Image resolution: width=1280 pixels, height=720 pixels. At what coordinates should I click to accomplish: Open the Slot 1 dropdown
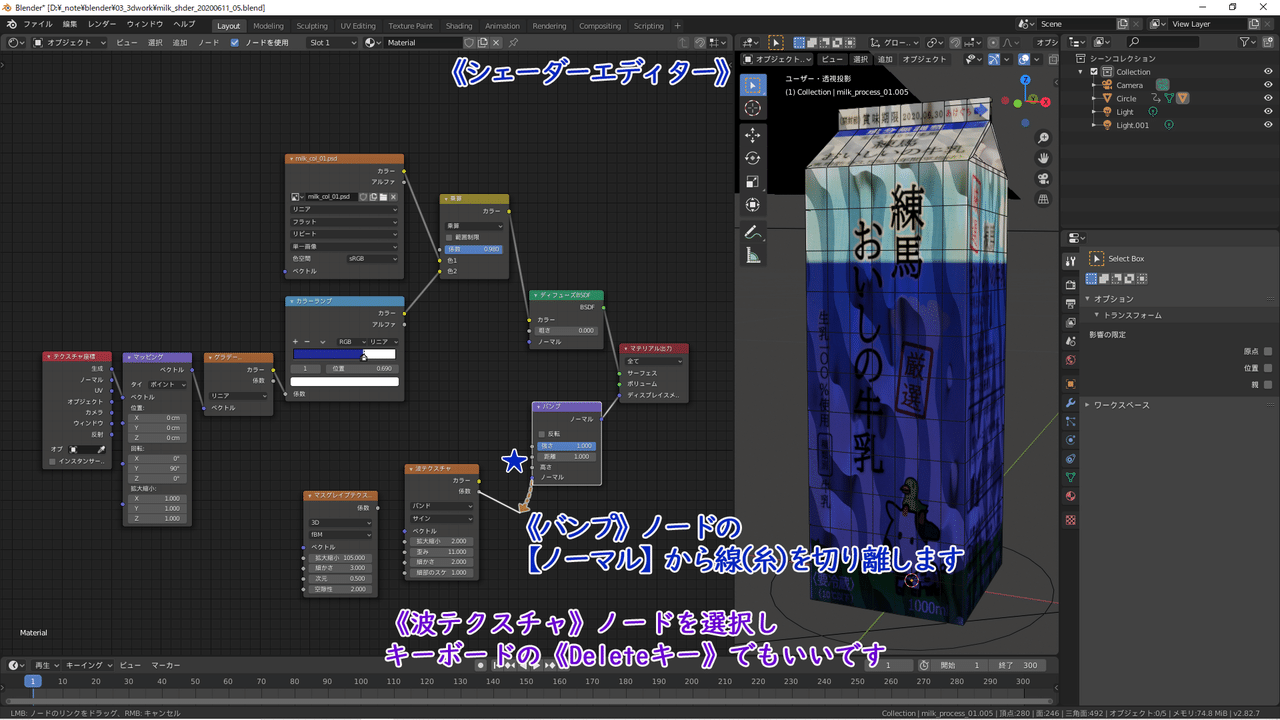[331, 42]
